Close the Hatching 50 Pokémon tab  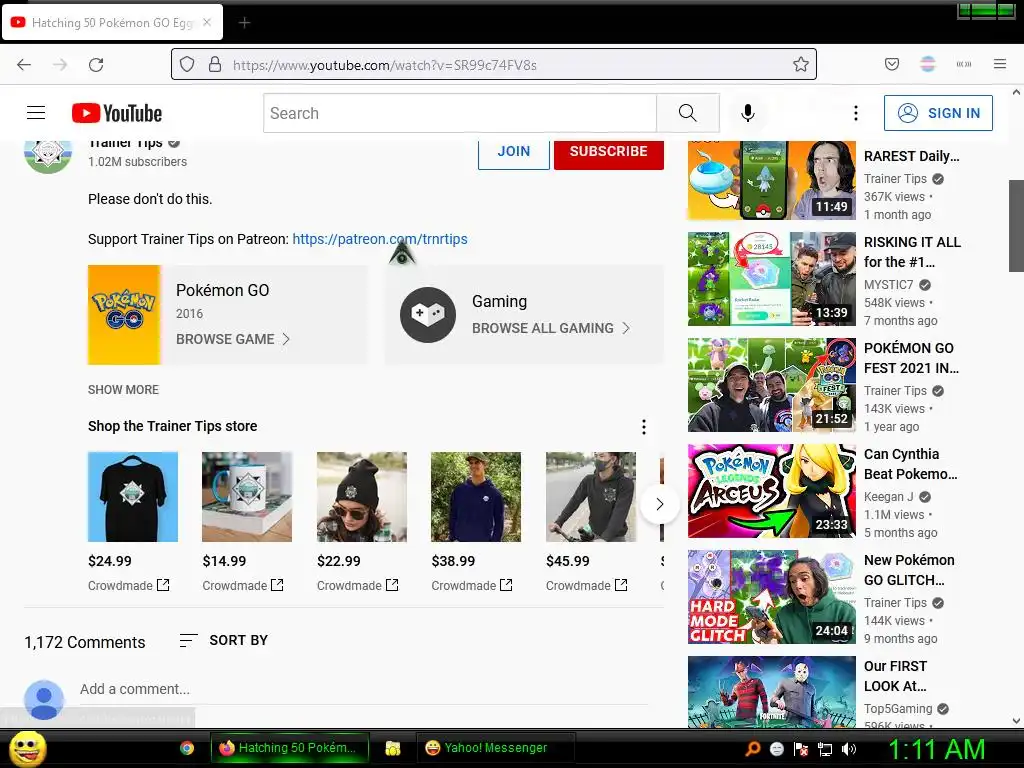(207, 22)
